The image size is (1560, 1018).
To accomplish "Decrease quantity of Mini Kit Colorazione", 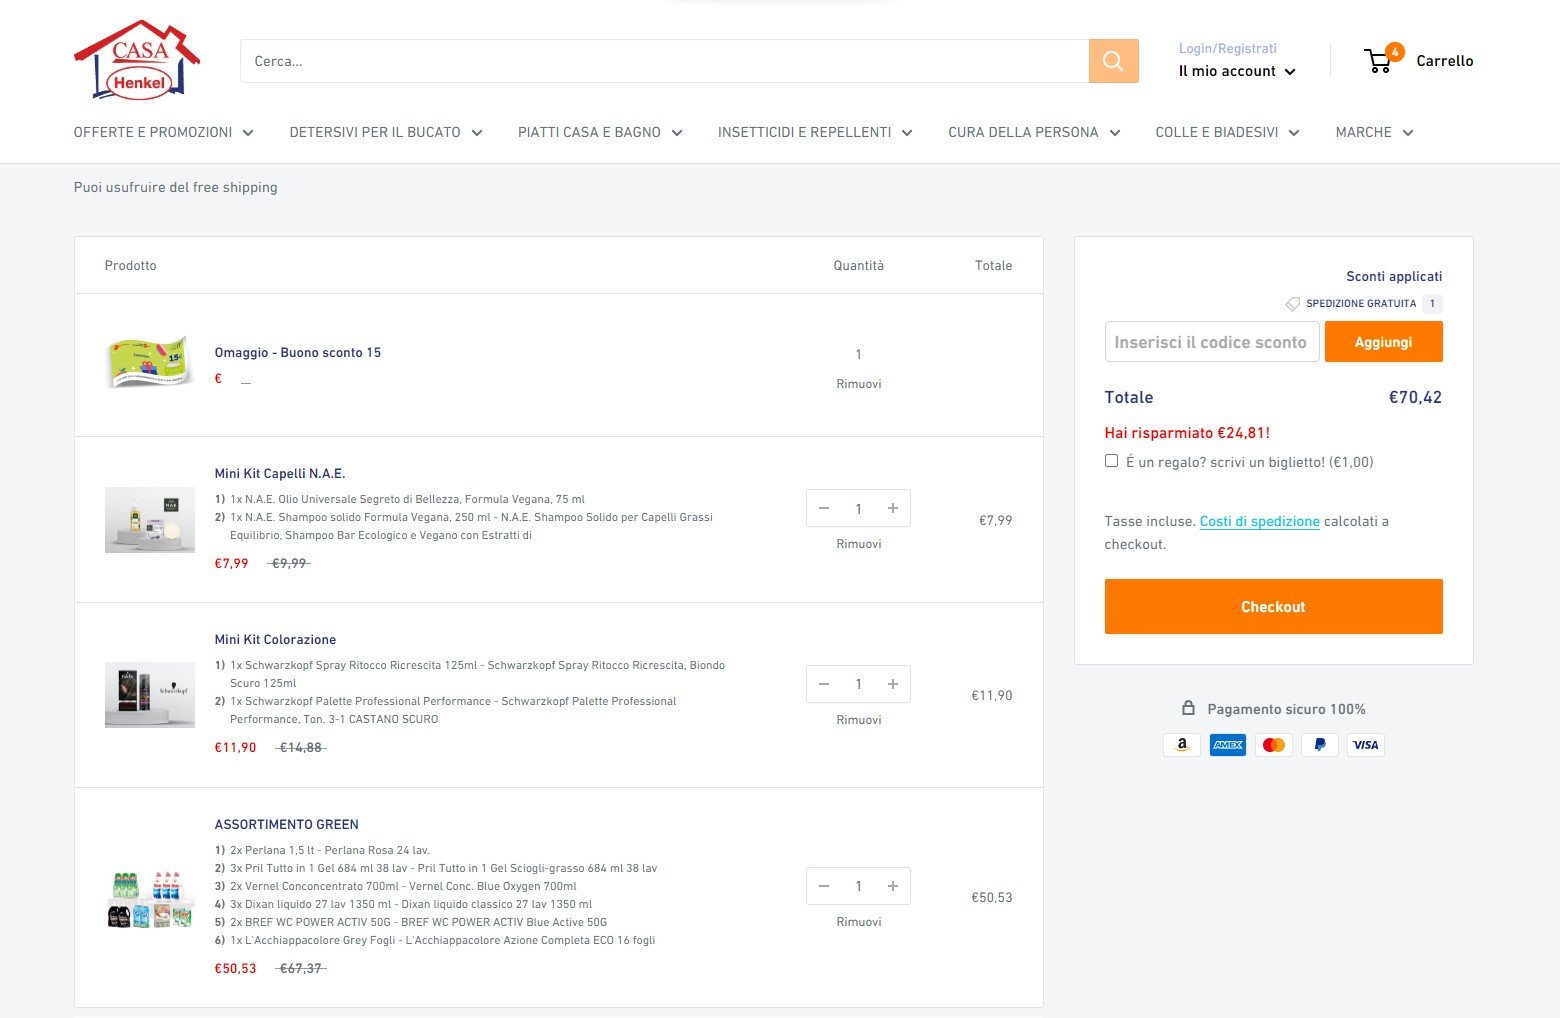I will pos(824,684).
